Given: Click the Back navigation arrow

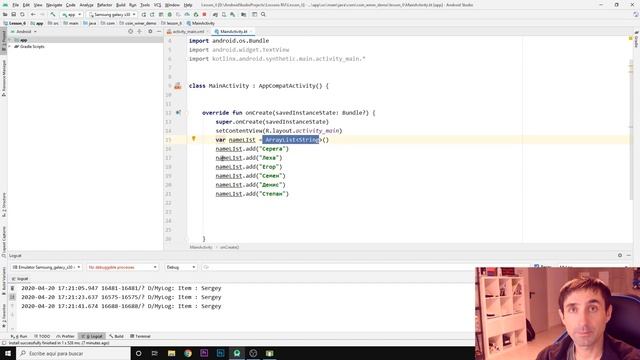Looking at the screenshot, I should 33,14.
